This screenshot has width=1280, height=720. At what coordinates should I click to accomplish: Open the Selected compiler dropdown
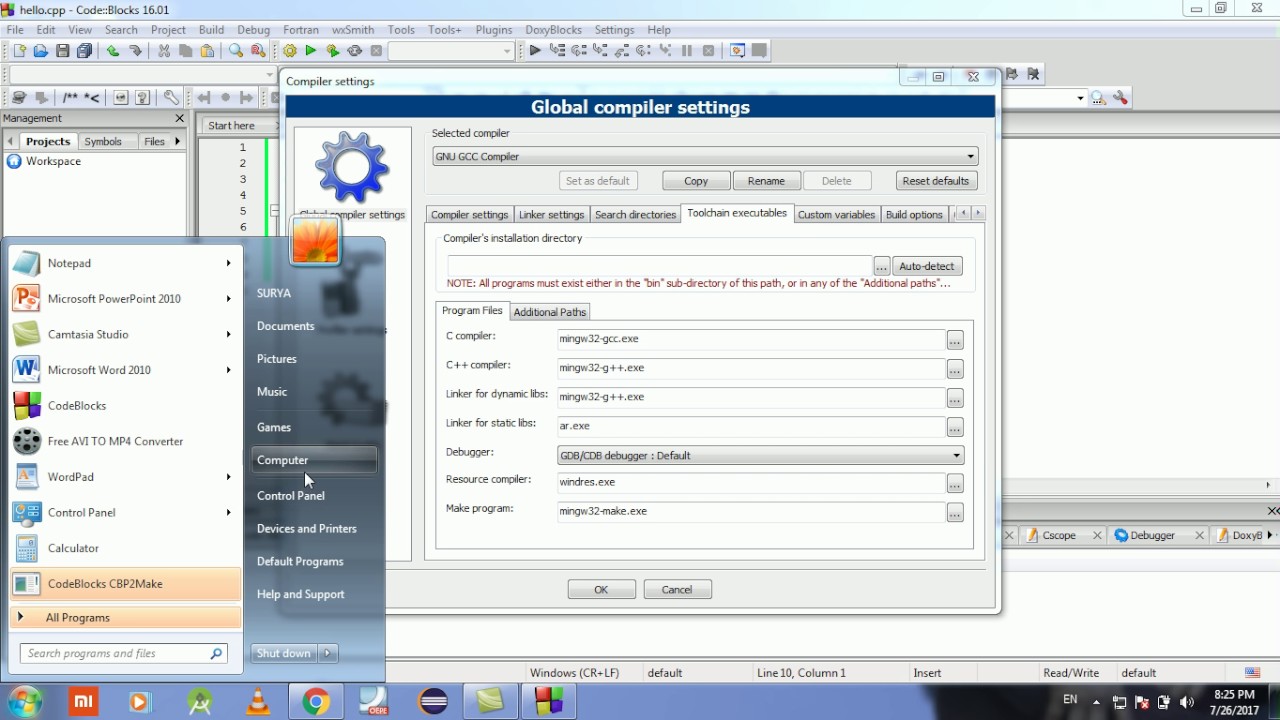point(705,157)
